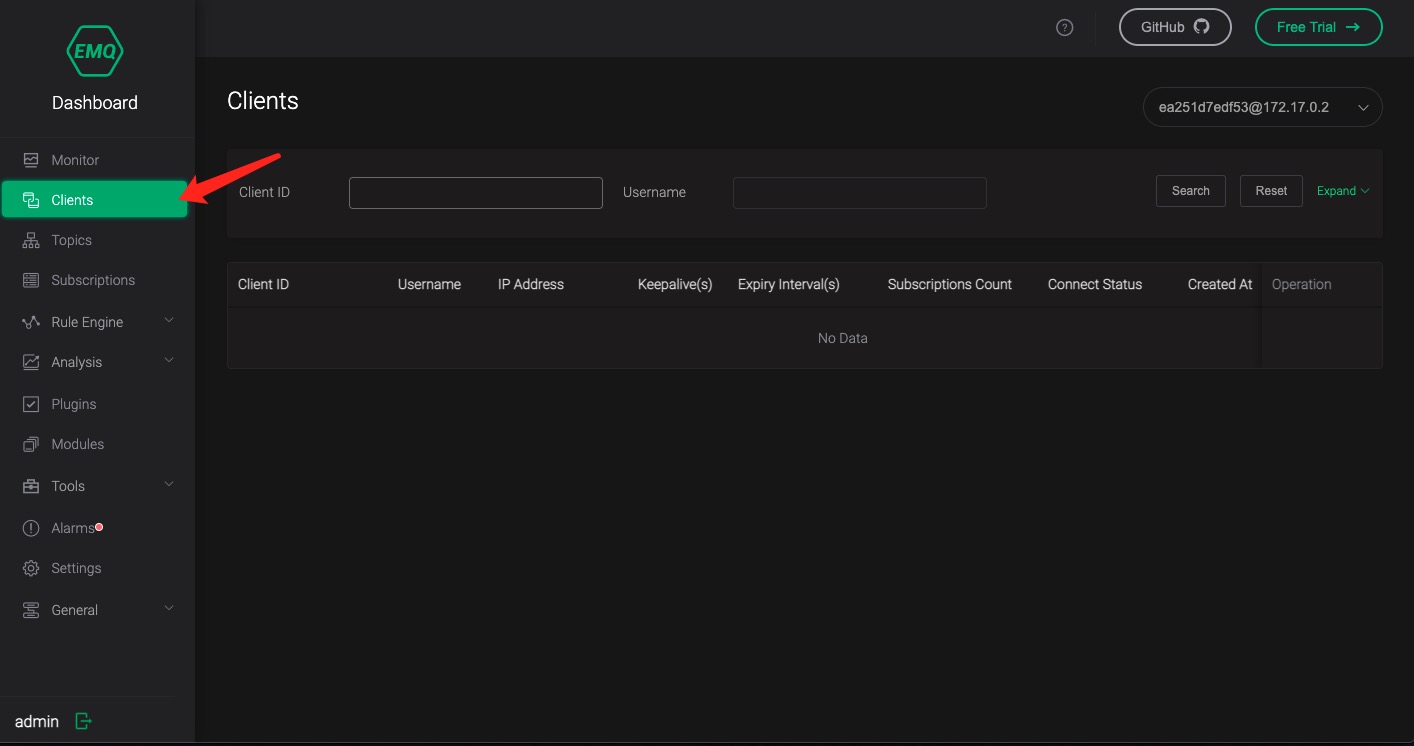Click the Plugins checkbox icon
The height and width of the screenshot is (746, 1414).
[x=31, y=404]
